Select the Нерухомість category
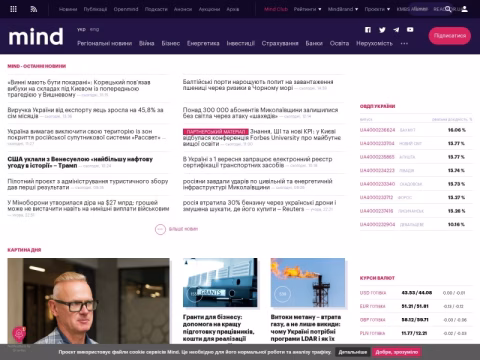Image resolution: width=480 pixels, height=360 pixels. [x=374, y=43]
